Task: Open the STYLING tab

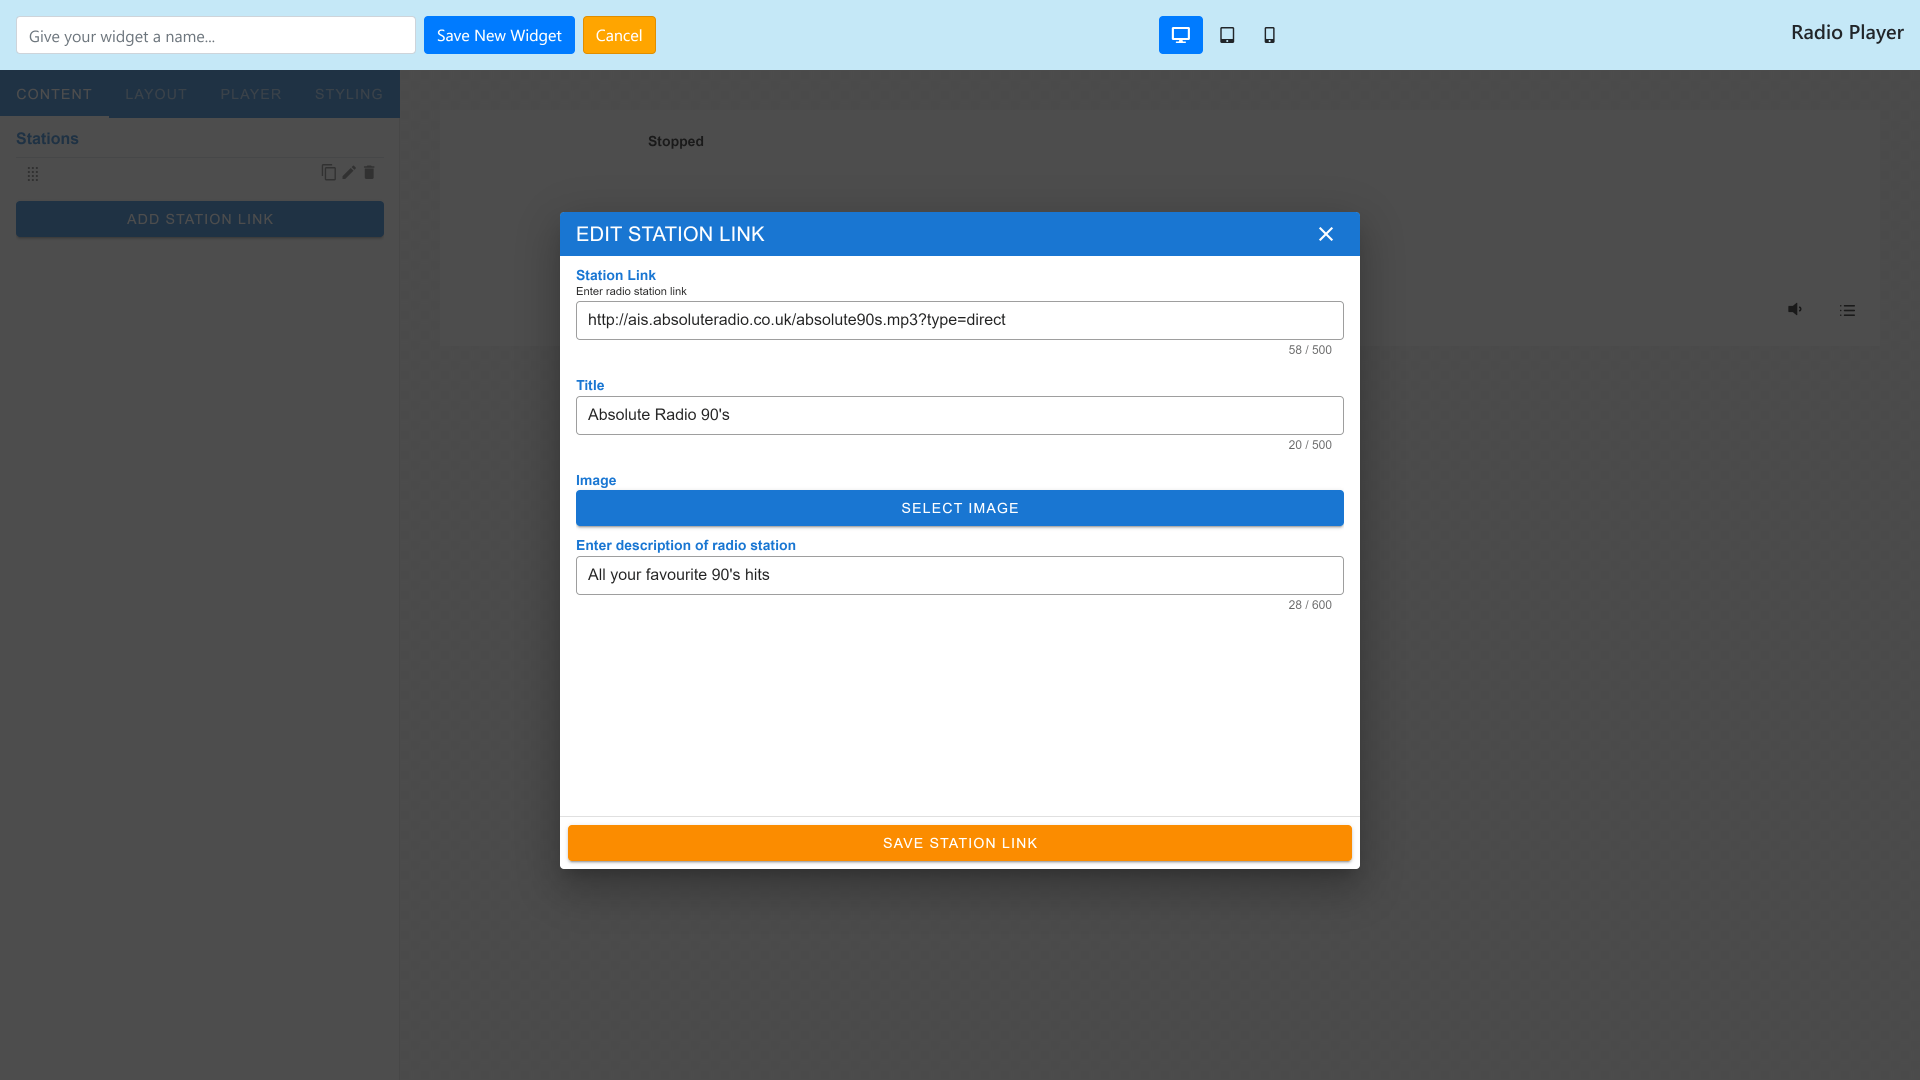Action: coord(349,94)
